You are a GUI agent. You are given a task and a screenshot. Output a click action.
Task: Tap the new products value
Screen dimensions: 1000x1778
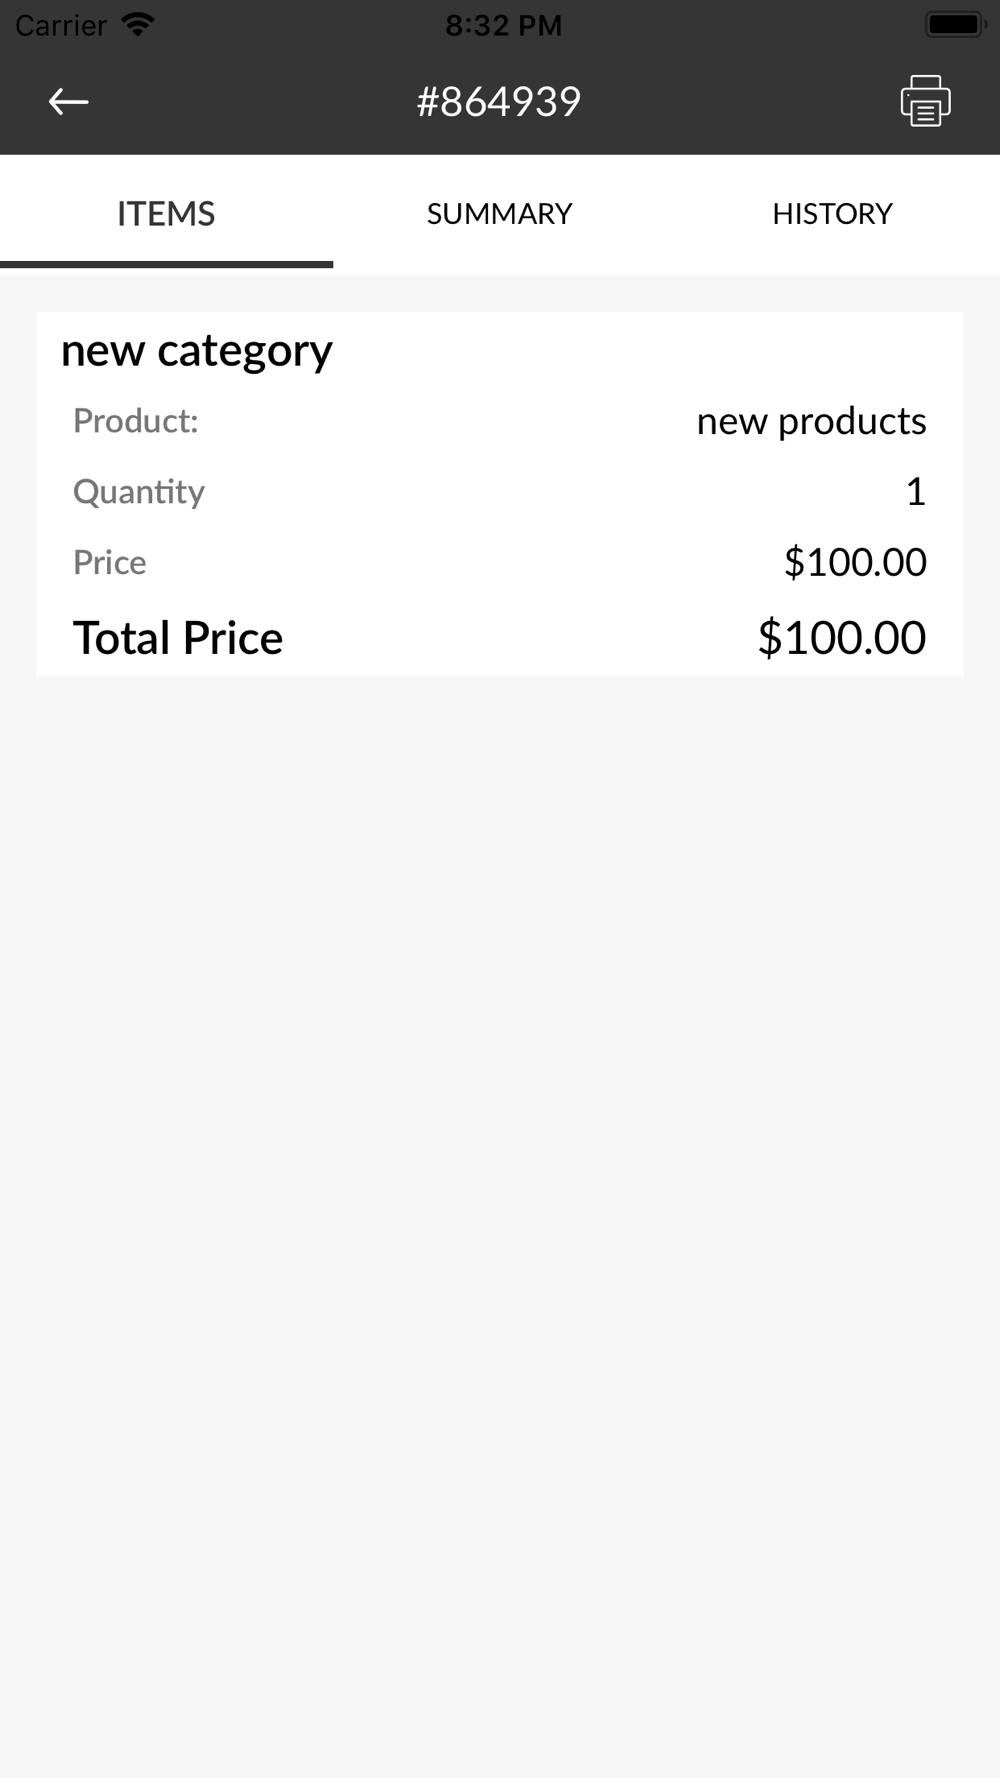[811, 421]
